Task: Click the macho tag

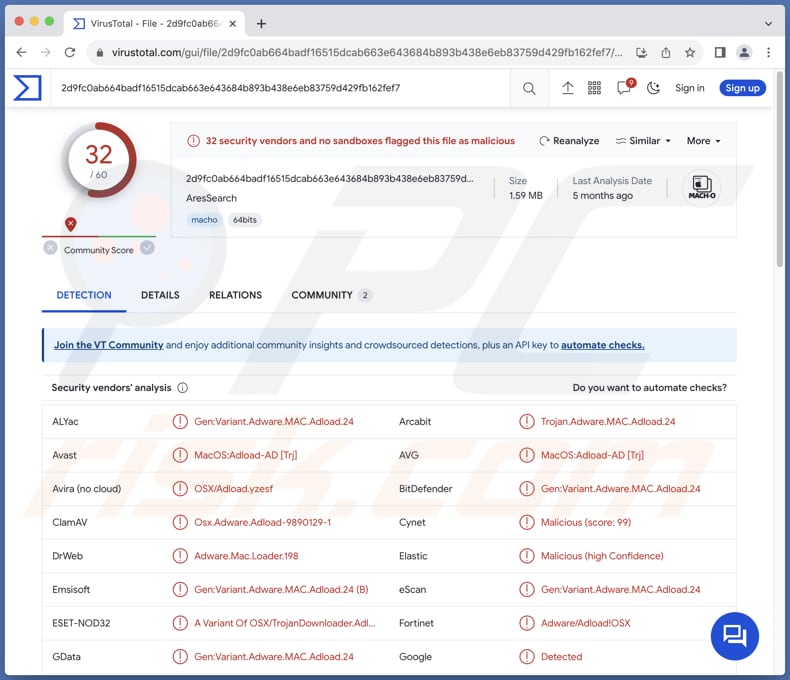Action: pos(204,220)
